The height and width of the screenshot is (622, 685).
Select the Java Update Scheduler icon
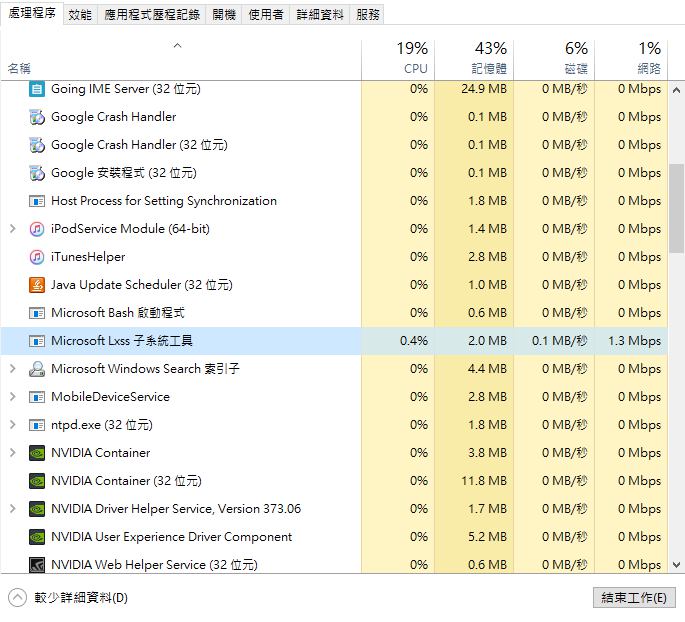[37, 285]
